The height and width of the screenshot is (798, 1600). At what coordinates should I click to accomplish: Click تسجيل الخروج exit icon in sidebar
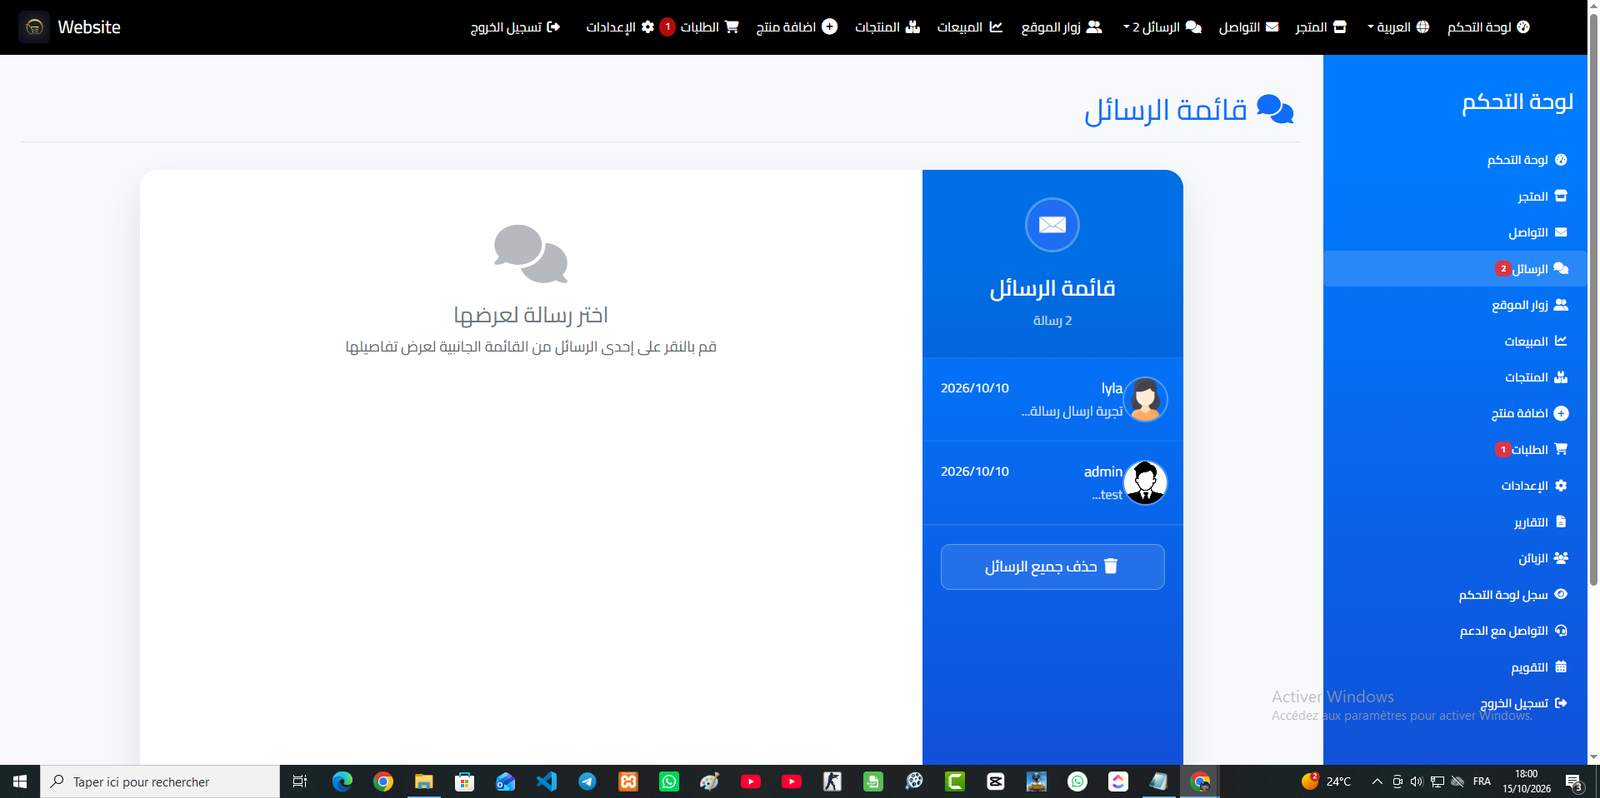coord(1561,703)
